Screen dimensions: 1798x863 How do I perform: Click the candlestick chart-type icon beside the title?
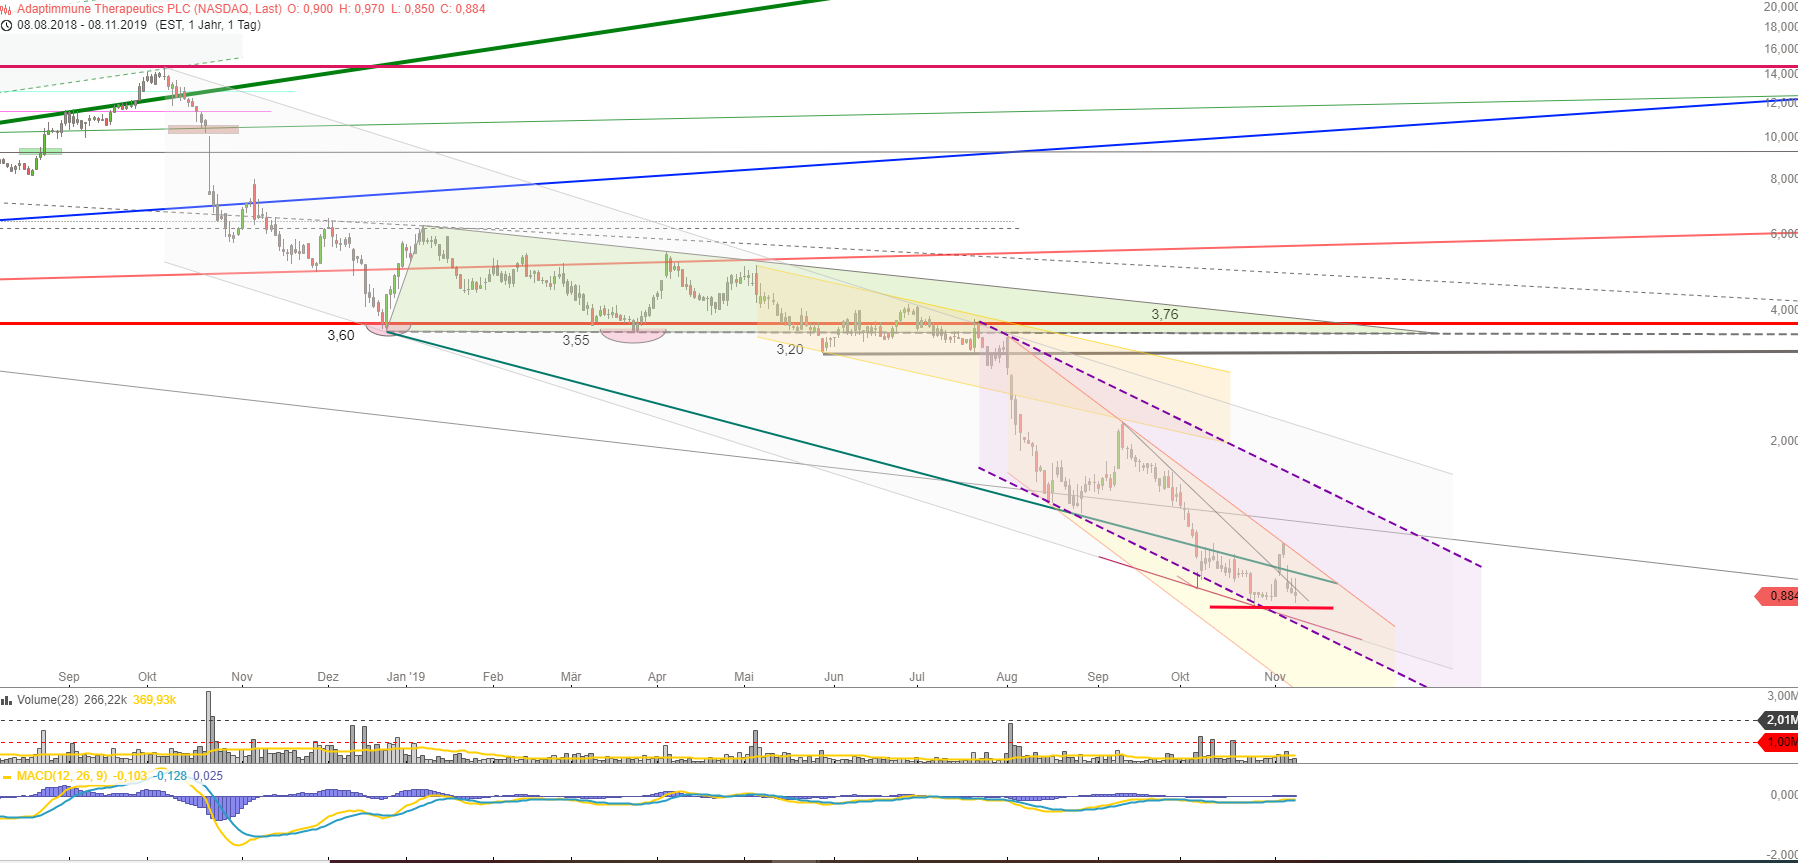pos(7,9)
